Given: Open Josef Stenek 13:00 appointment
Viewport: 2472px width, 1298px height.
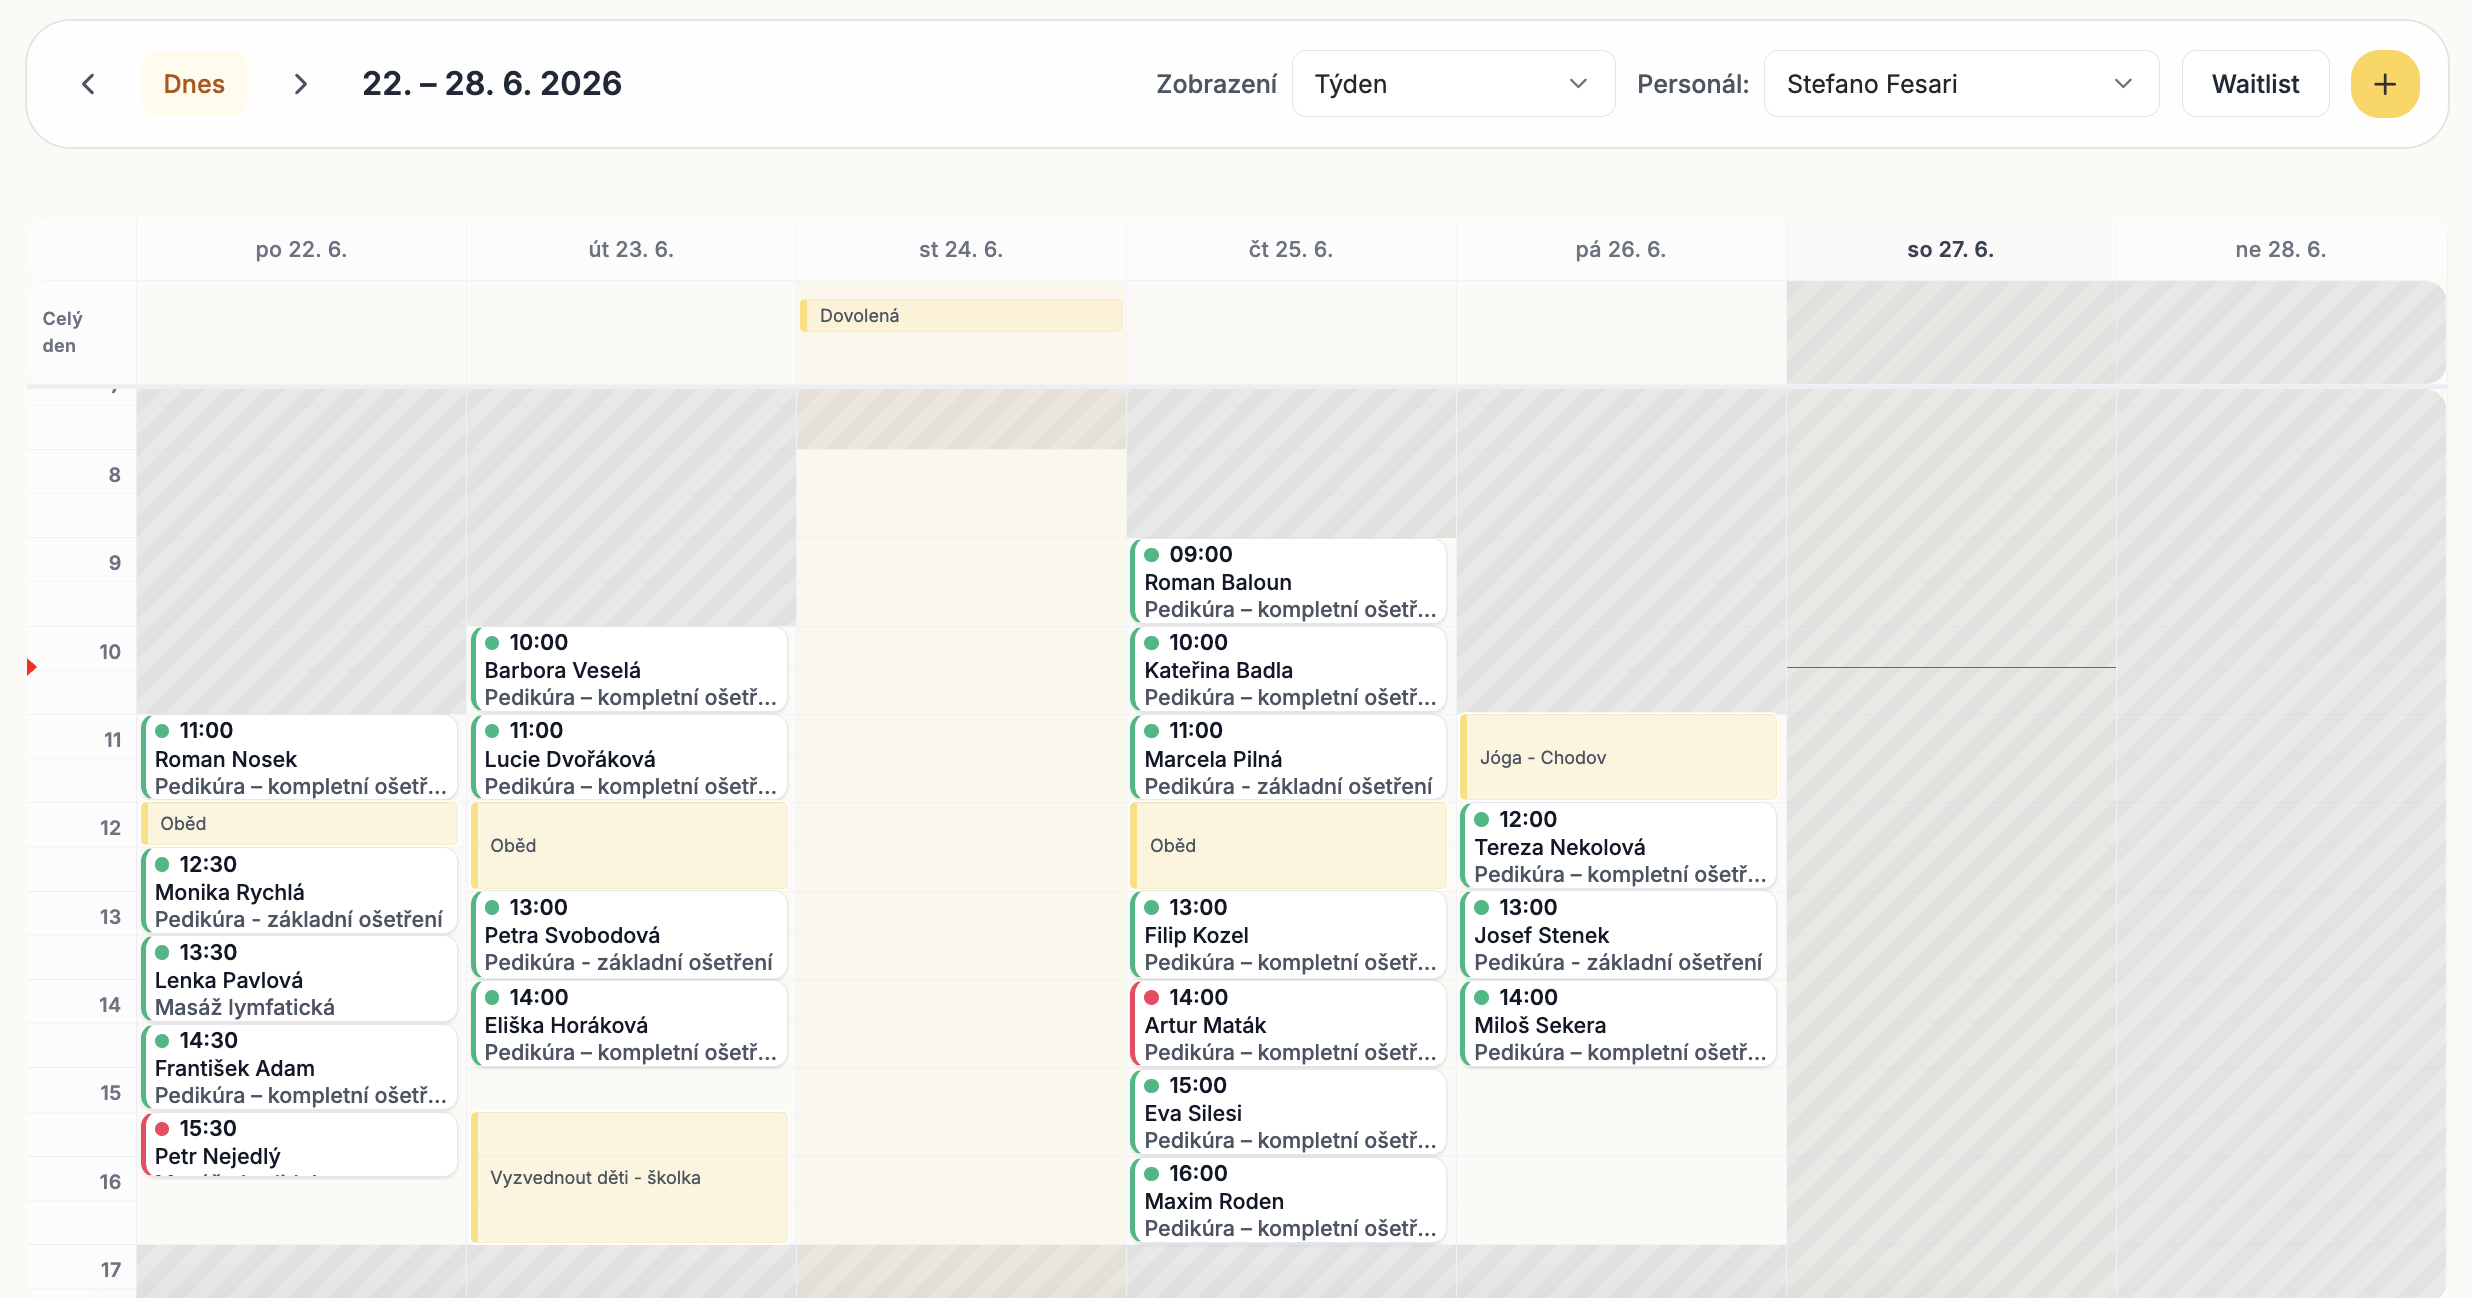Looking at the screenshot, I should point(1619,934).
